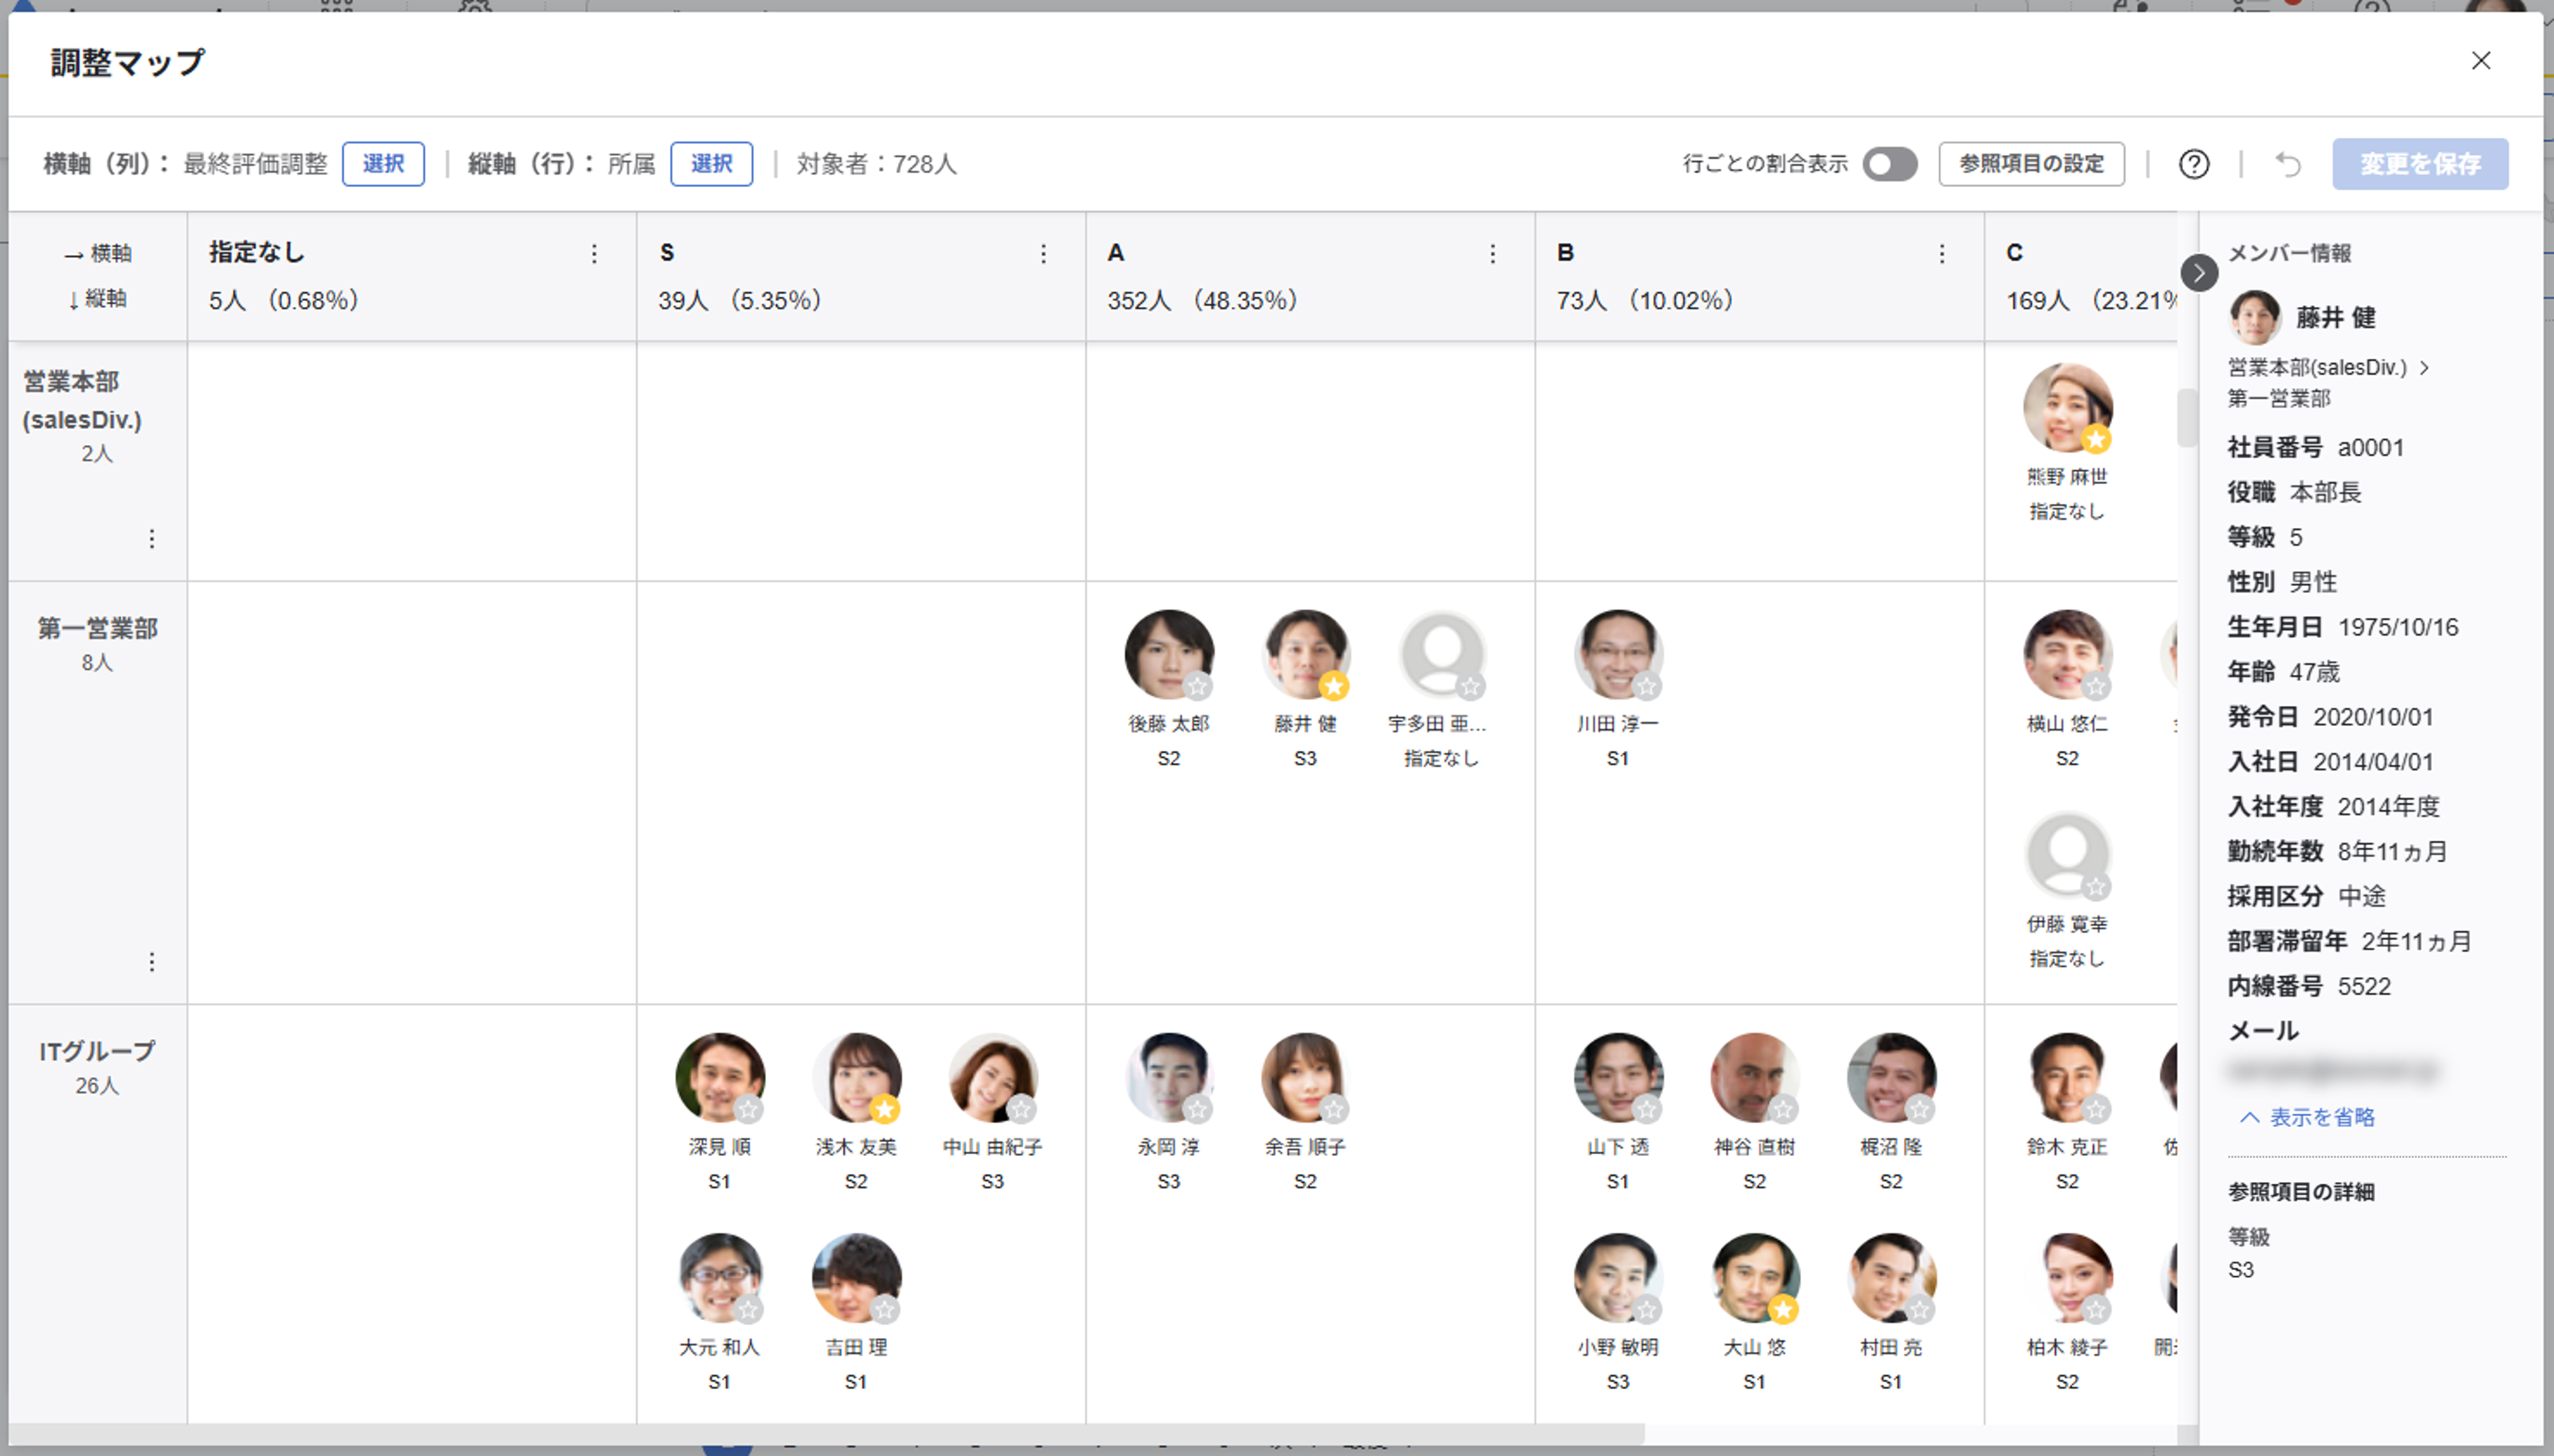Click 選択 button for 横軸 axis
Image resolution: width=2554 pixels, height=1456 pixels.
pos(383,164)
